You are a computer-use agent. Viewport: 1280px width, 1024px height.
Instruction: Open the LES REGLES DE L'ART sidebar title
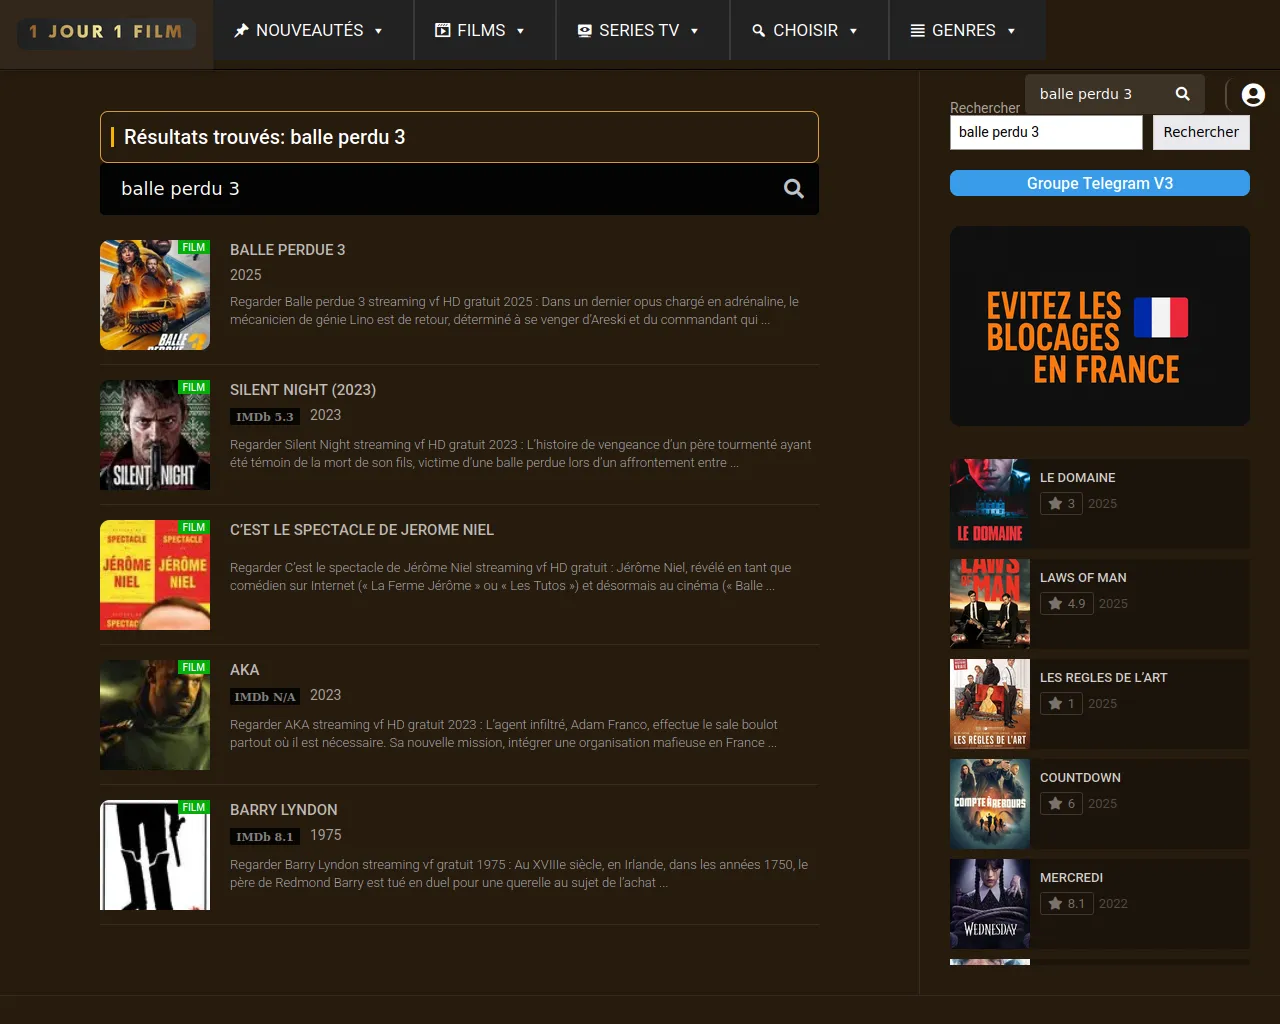[1104, 678]
